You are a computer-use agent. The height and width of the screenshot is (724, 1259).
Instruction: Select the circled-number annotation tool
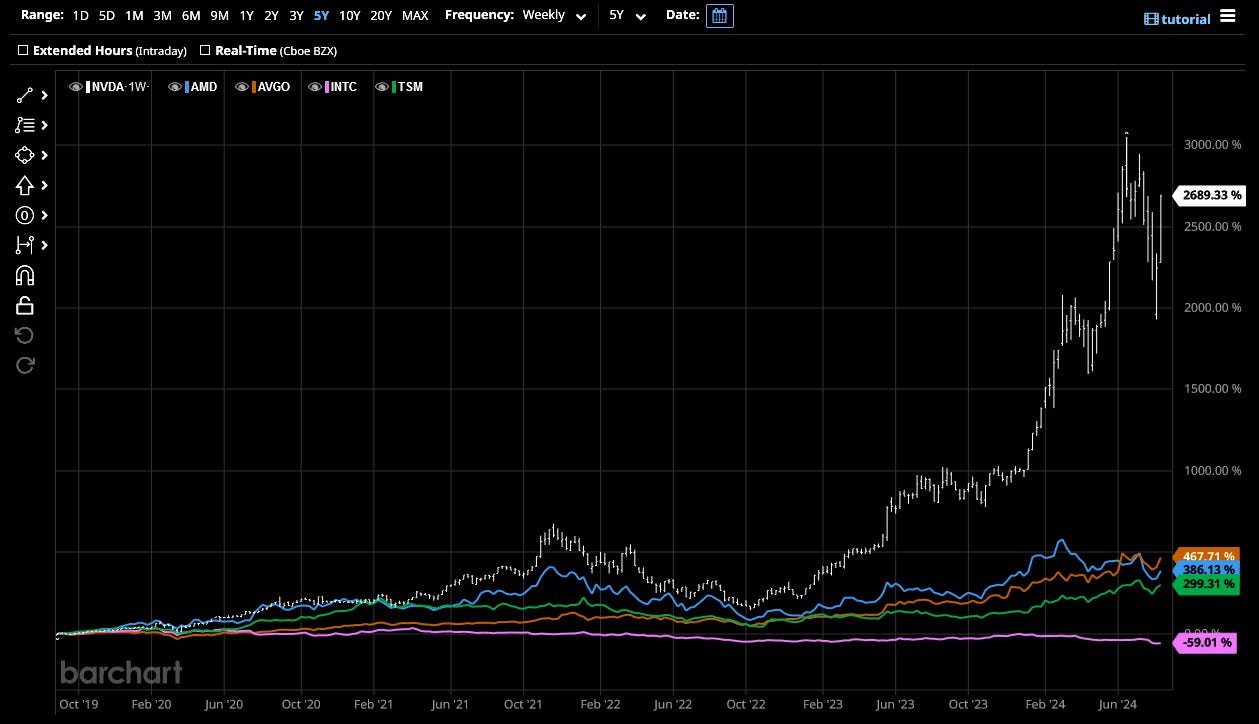[x=25, y=215]
